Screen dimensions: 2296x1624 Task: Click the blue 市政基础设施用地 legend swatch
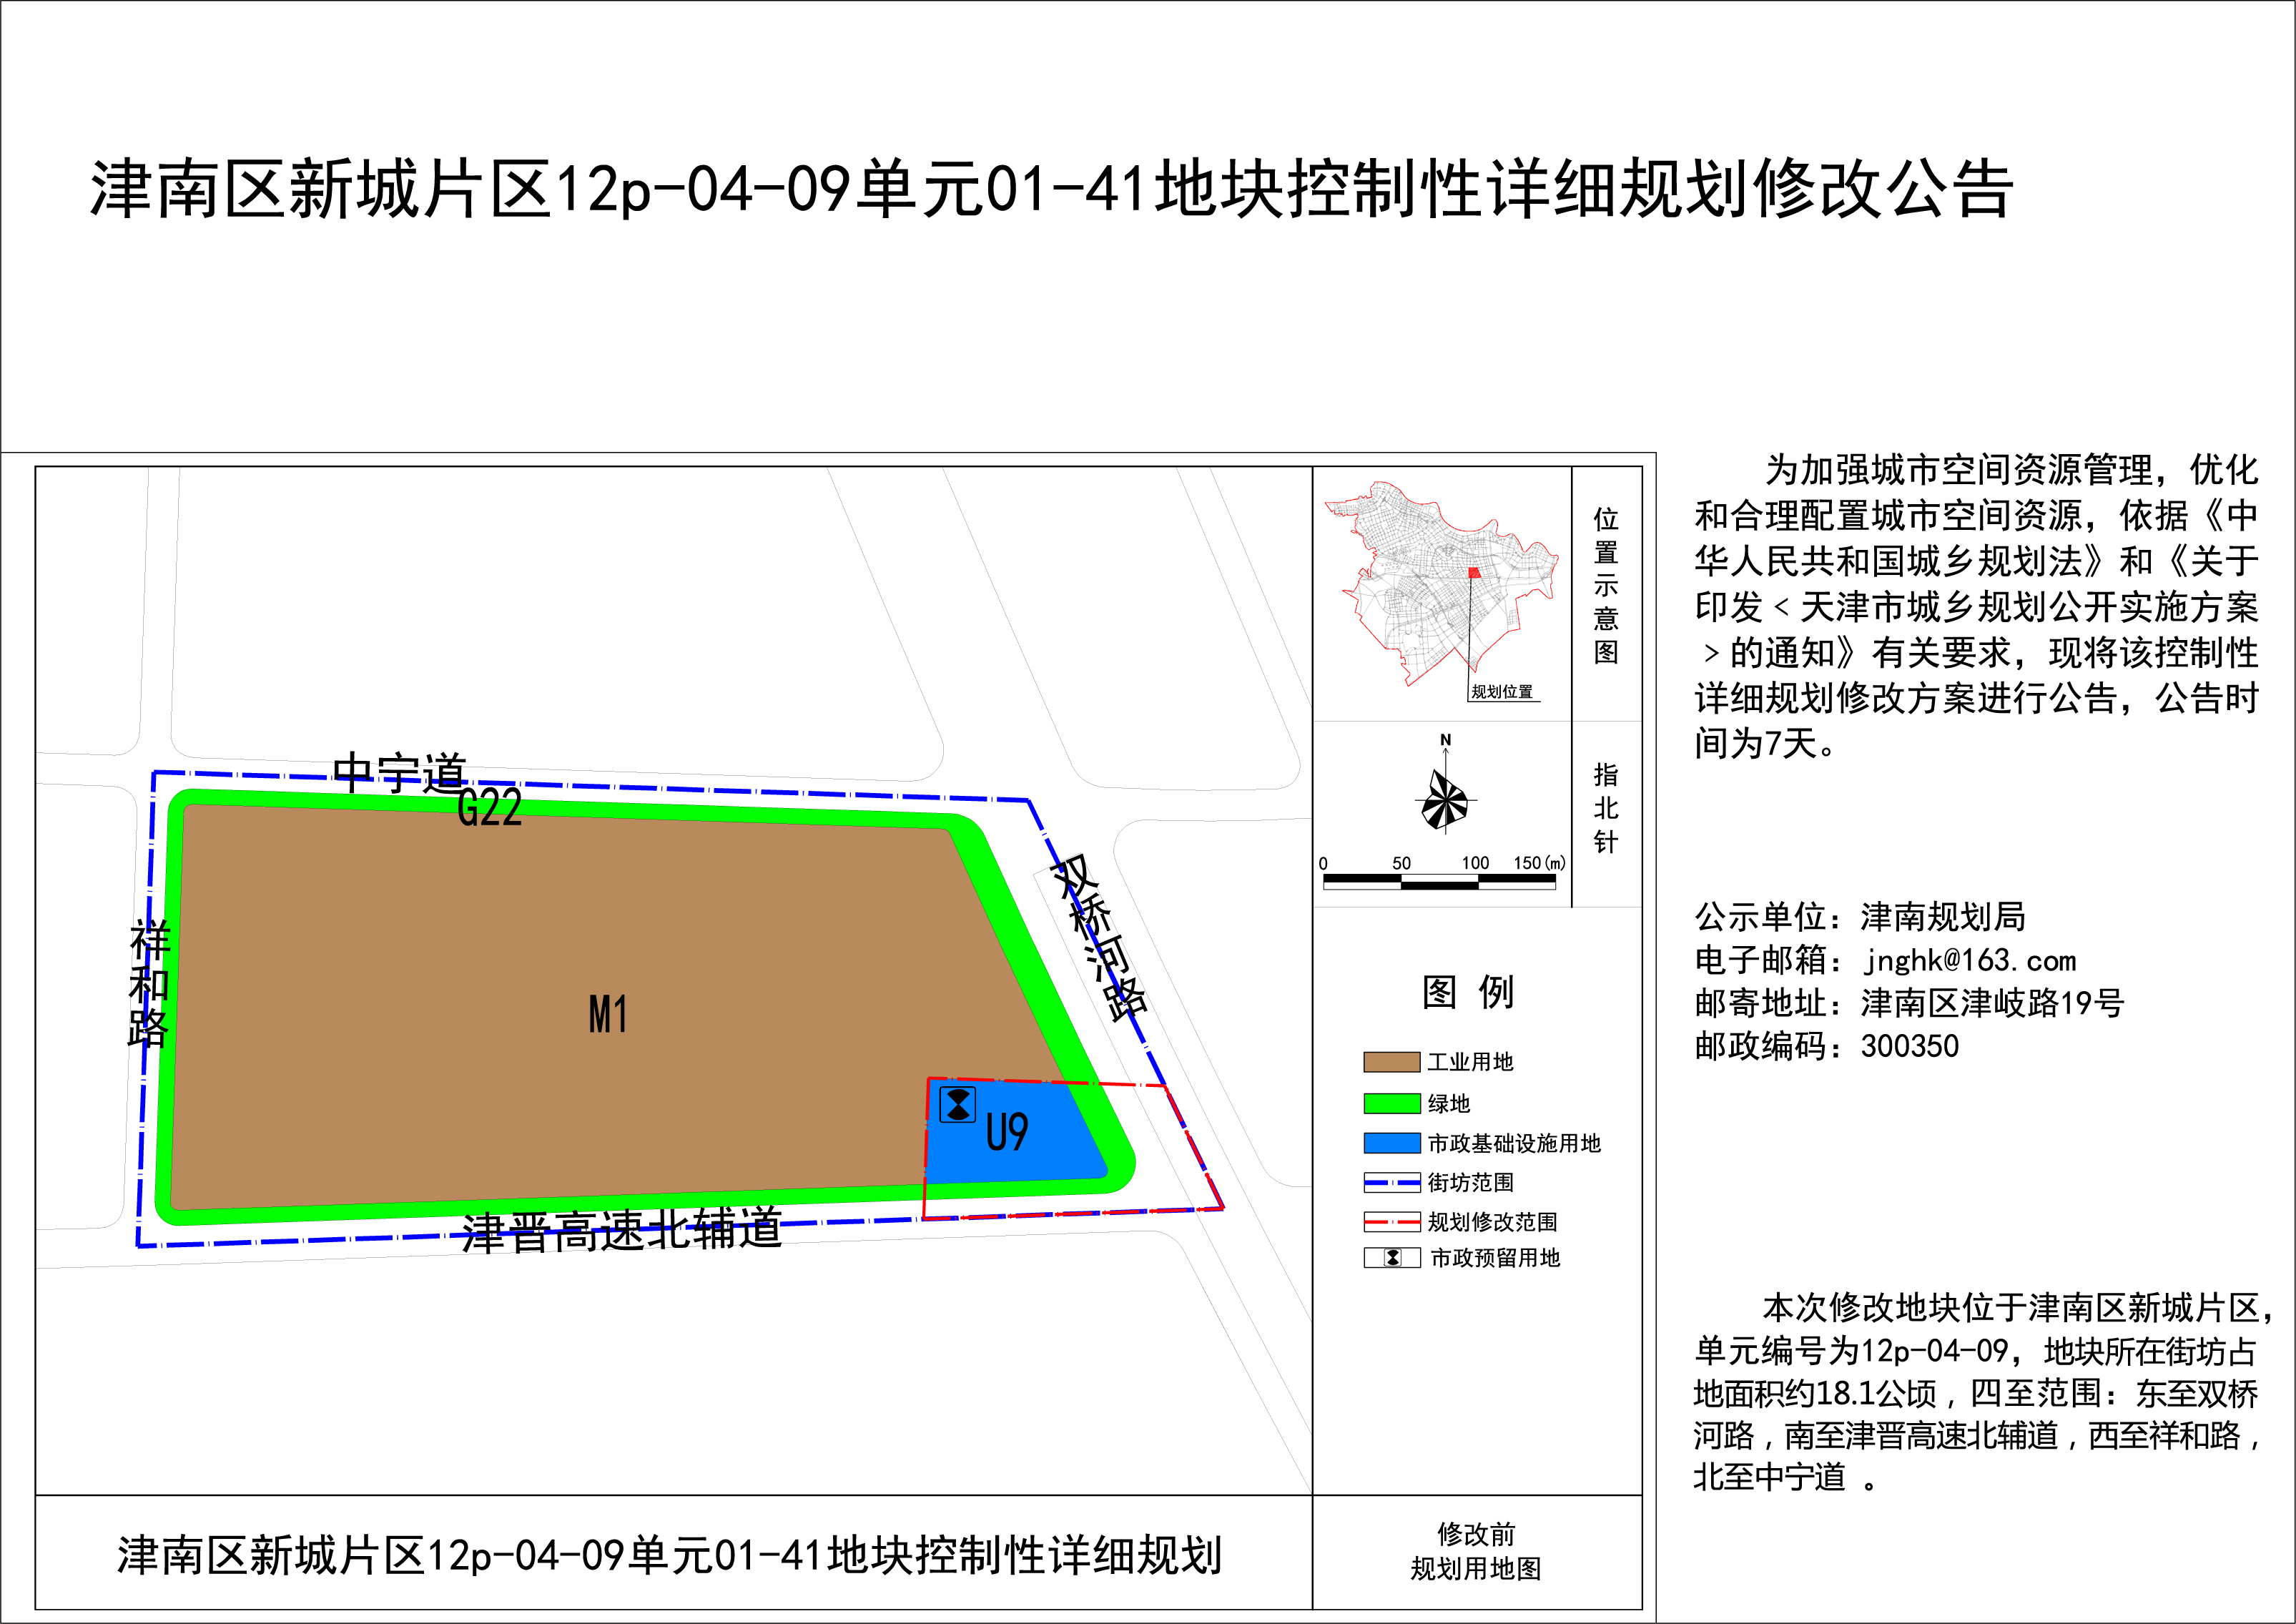[x=1391, y=1143]
